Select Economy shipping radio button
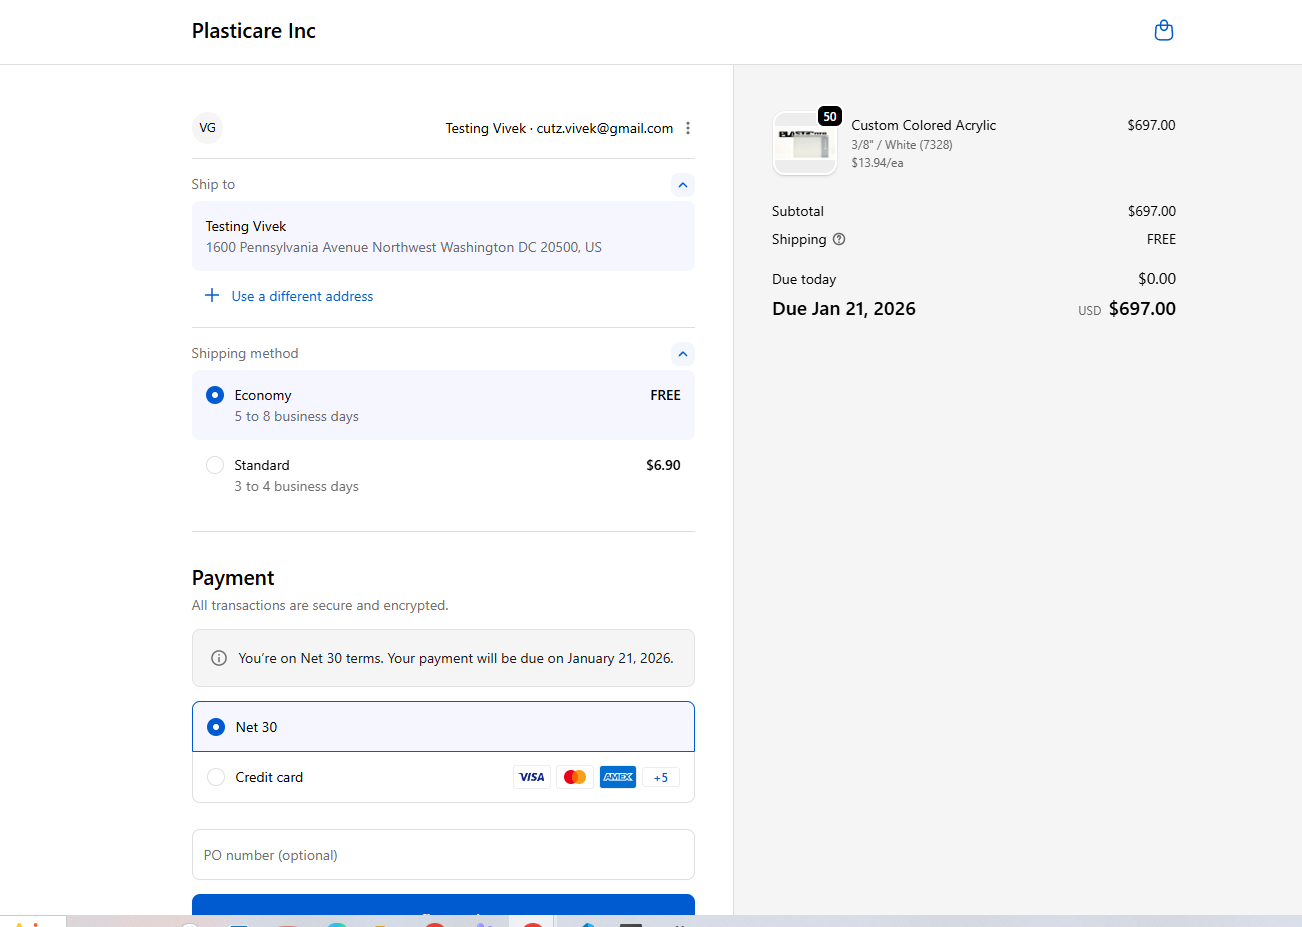Screen dimensions: 1302x927 (215, 395)
